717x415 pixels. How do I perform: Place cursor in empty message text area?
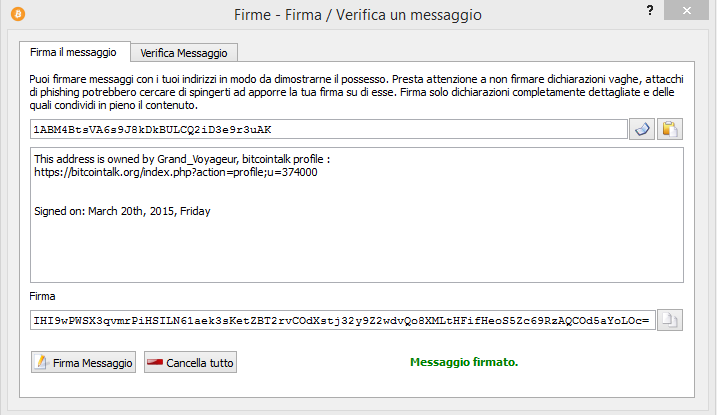pos(357,249)
